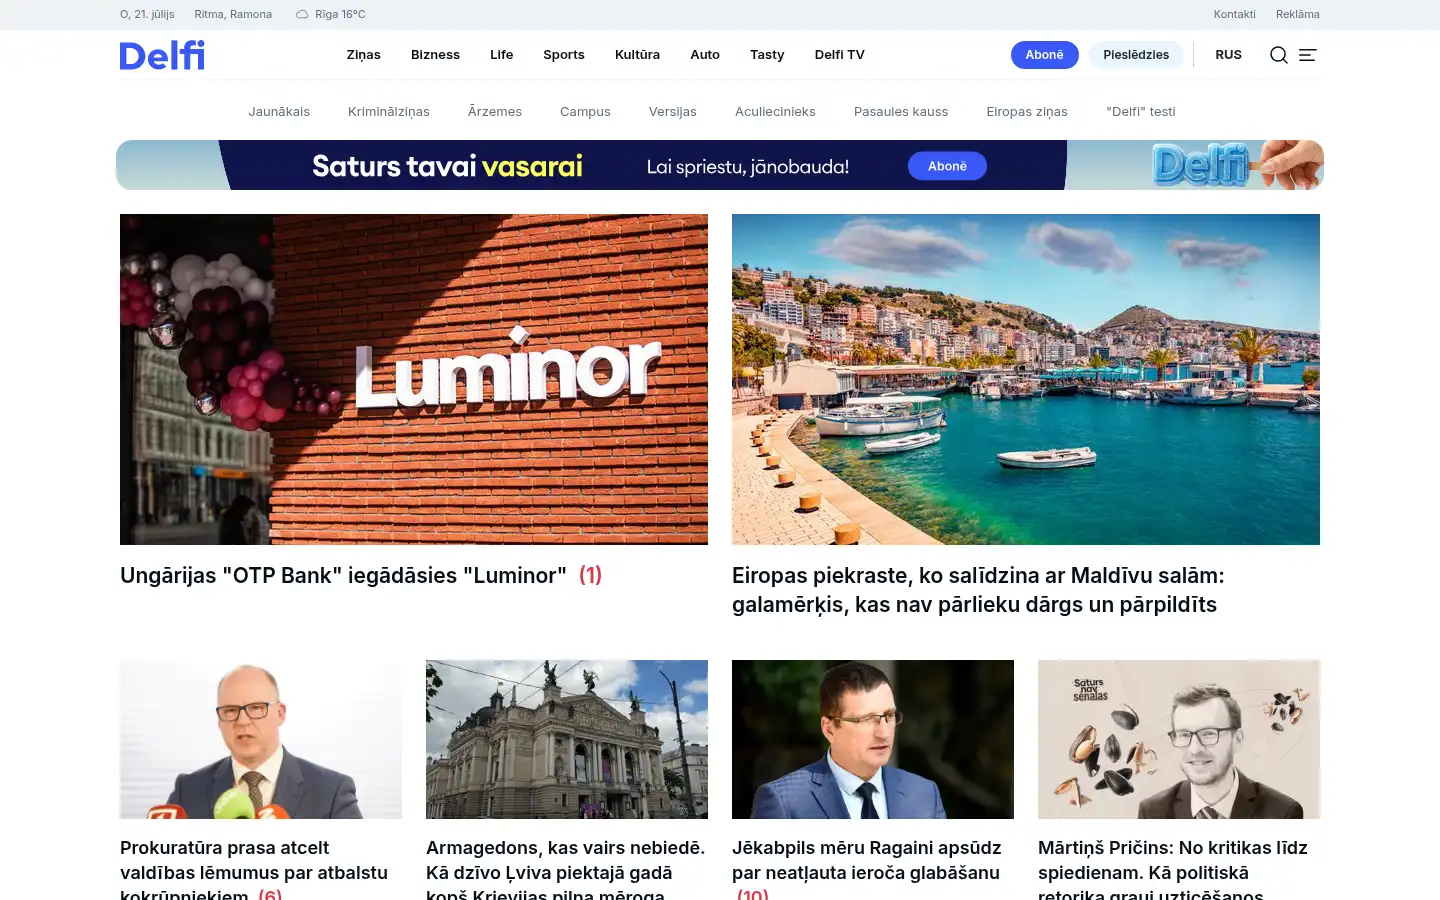Open comments count (1) on Luminor article
Screen dimensions: 1440x900
point(590,575)
